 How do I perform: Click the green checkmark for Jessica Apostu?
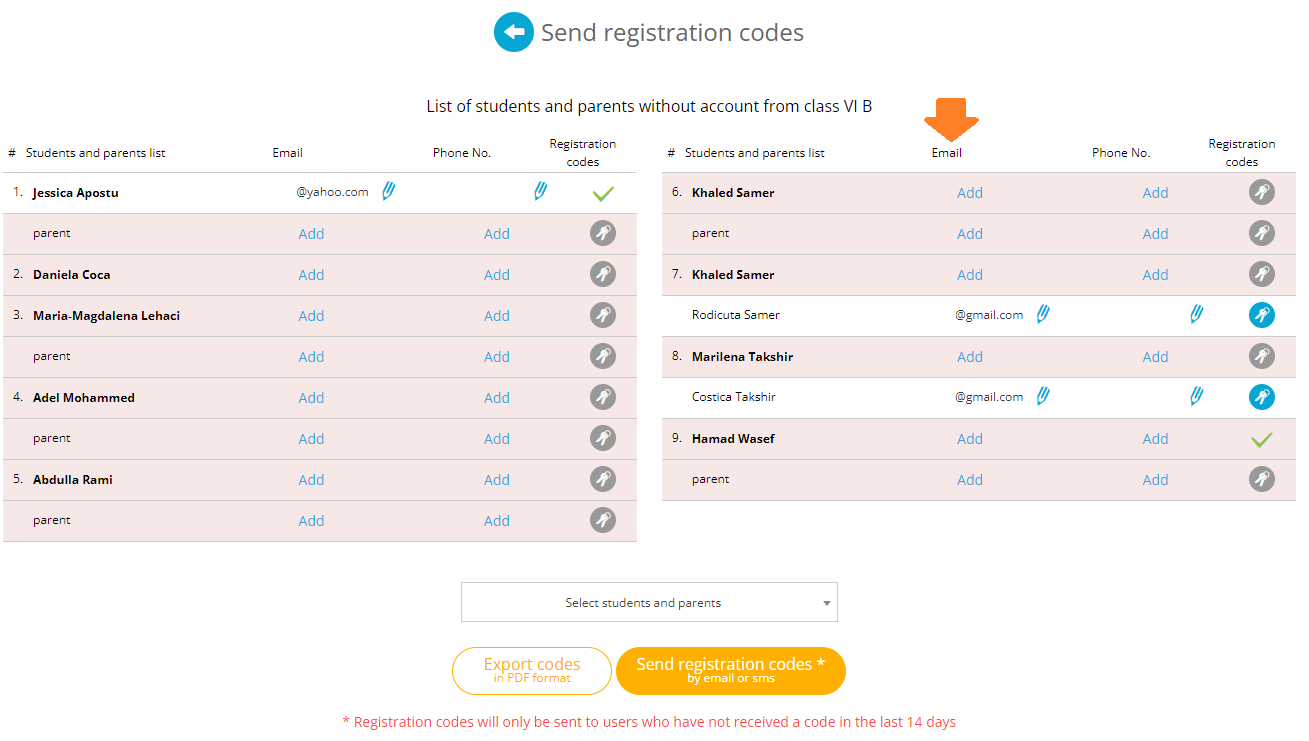point(602,194)
